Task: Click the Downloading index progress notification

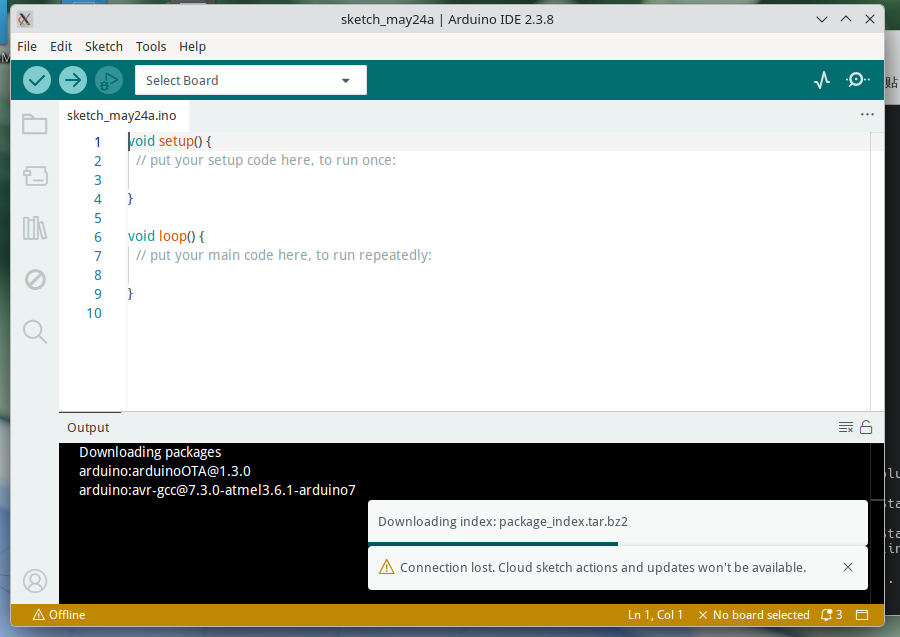Action: (x=618, y=522)
